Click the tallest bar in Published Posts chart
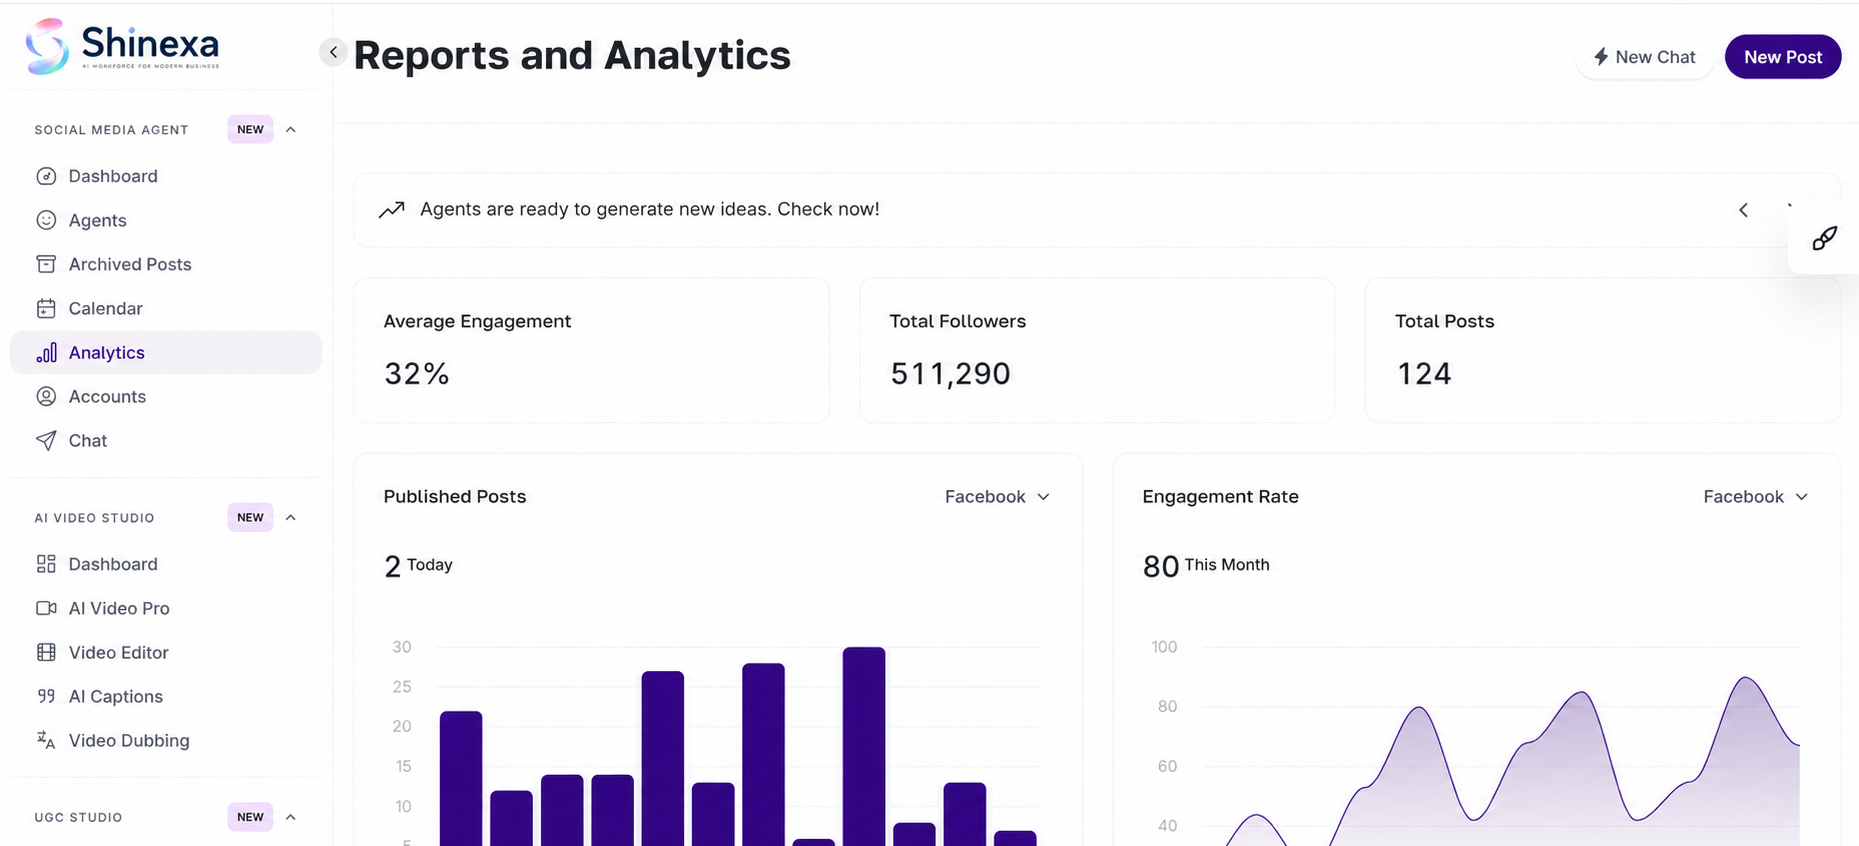The image size is (1859, 846). tap(864, 746)
